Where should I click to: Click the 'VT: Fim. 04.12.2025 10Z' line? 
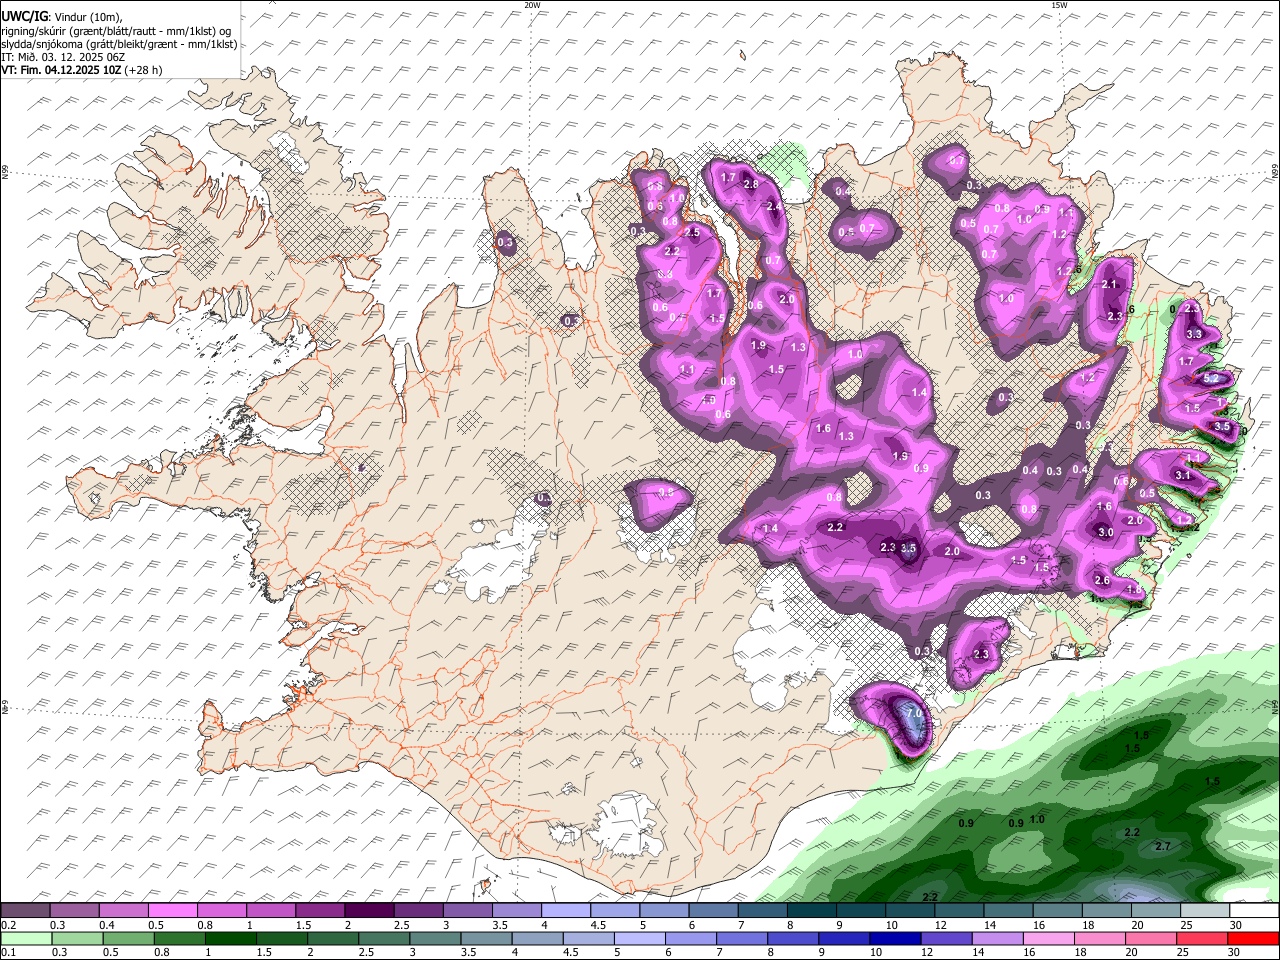[81, 70]
